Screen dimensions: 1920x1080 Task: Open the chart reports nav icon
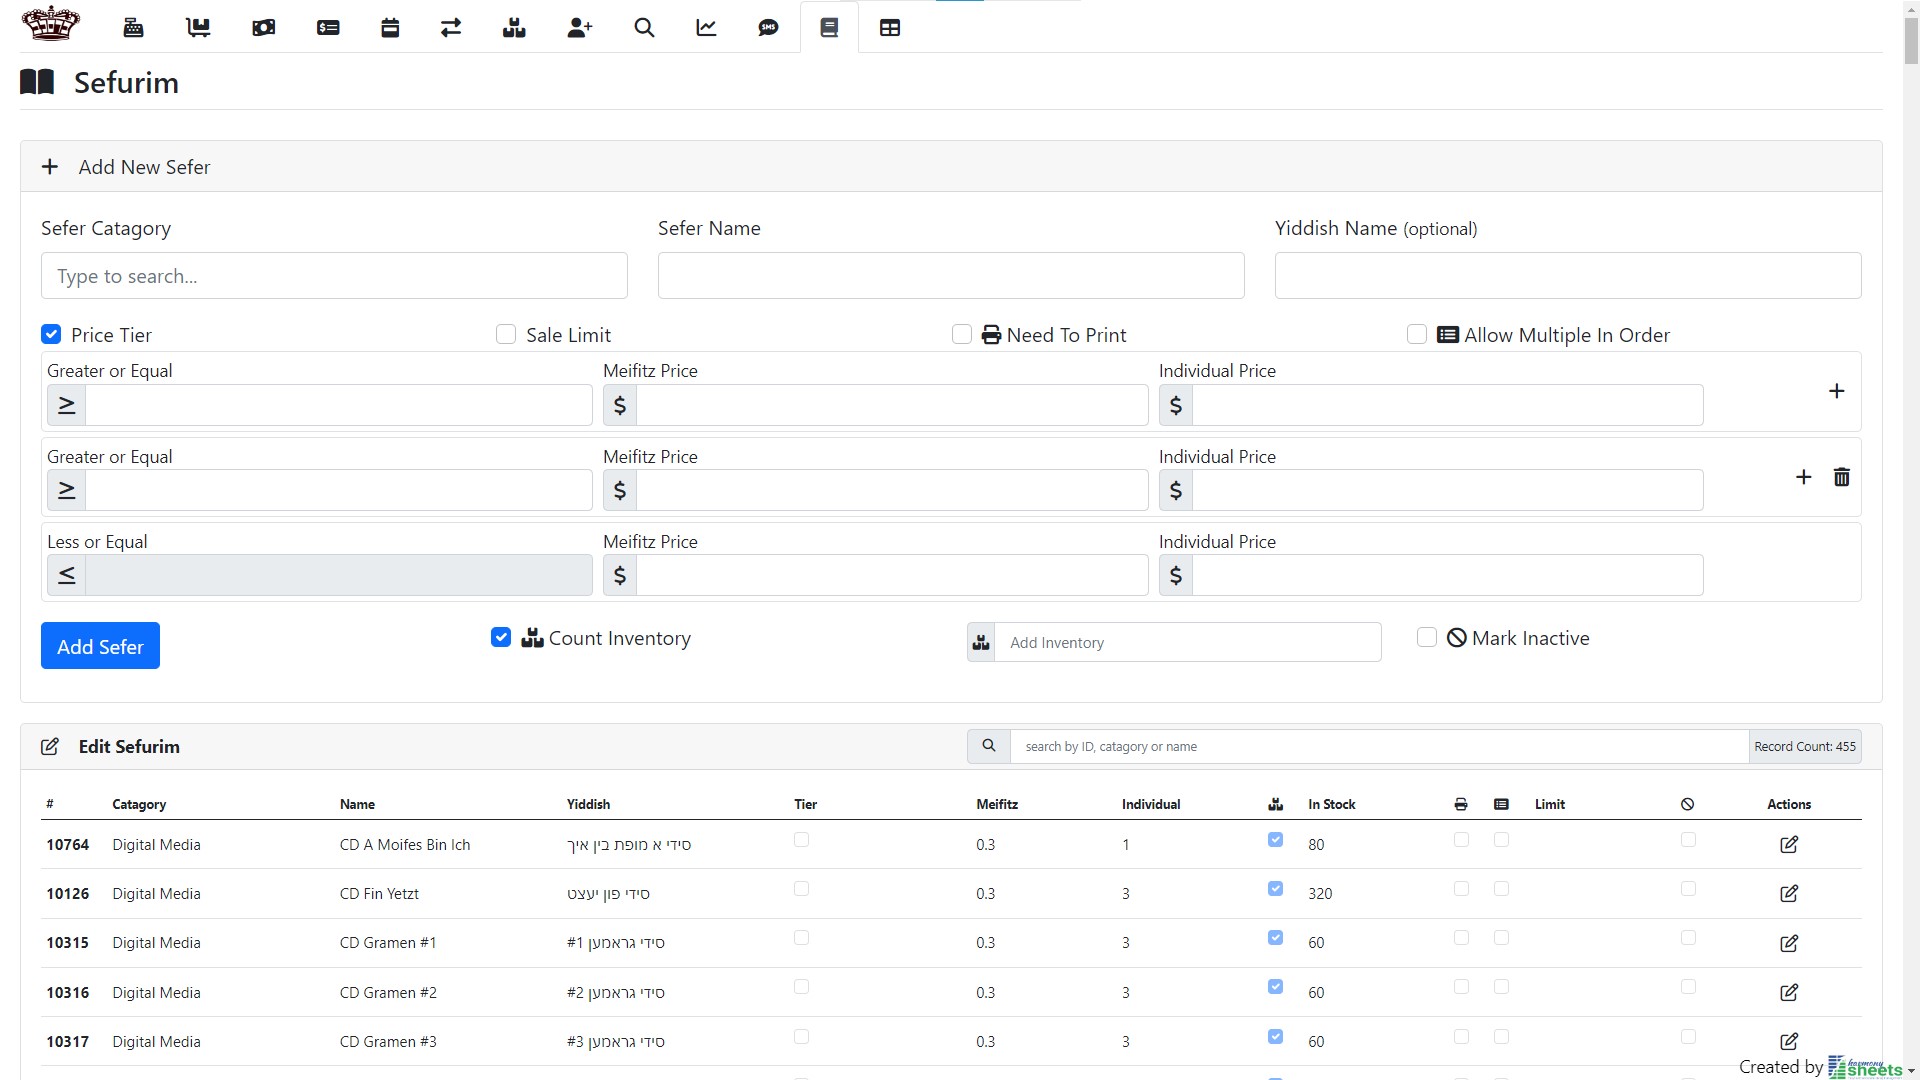click(x=706, y=28)
